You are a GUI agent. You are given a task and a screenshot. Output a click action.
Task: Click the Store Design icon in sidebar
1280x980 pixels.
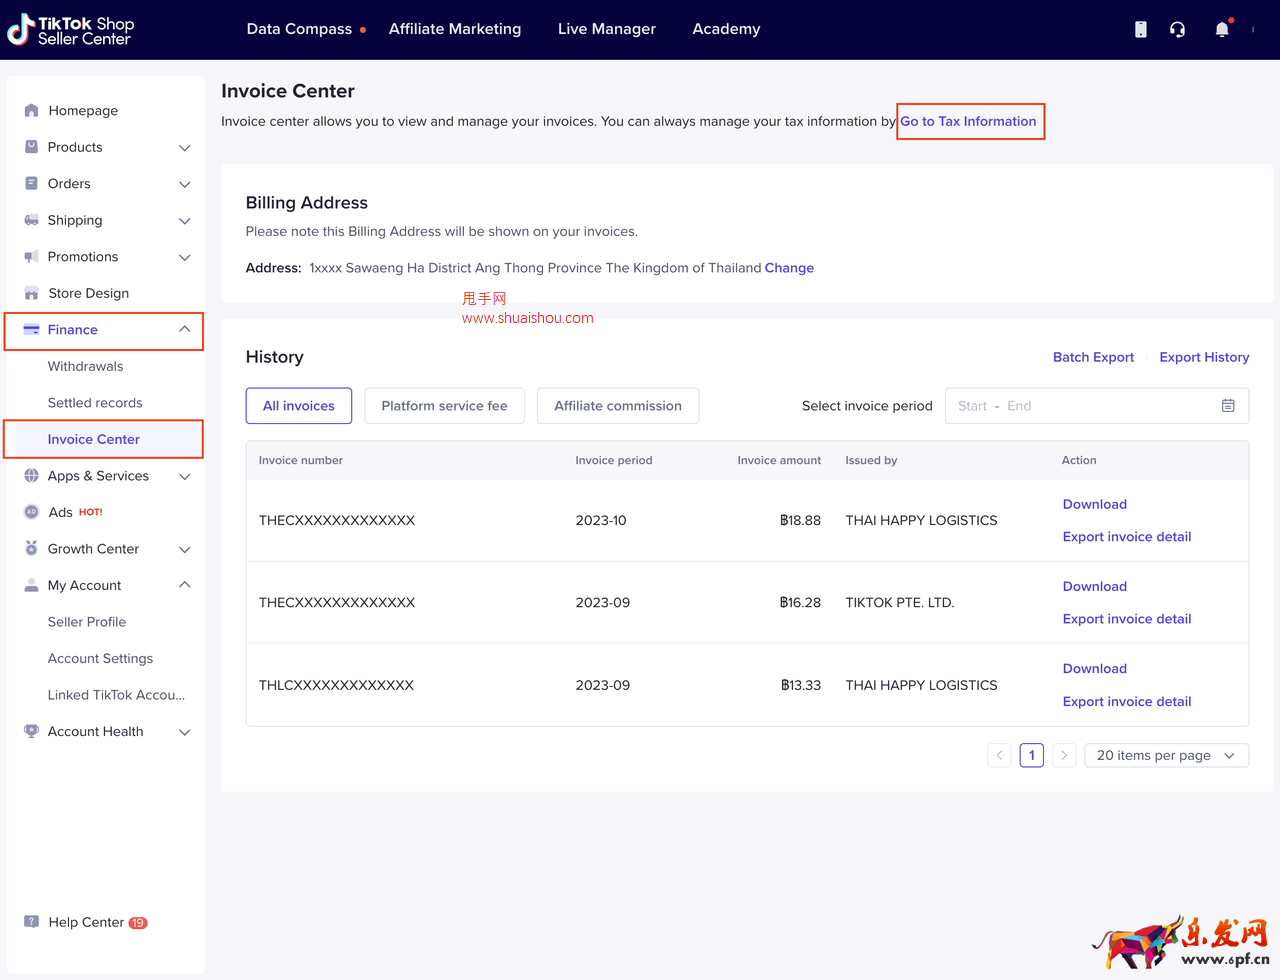(x=31, y=294)
